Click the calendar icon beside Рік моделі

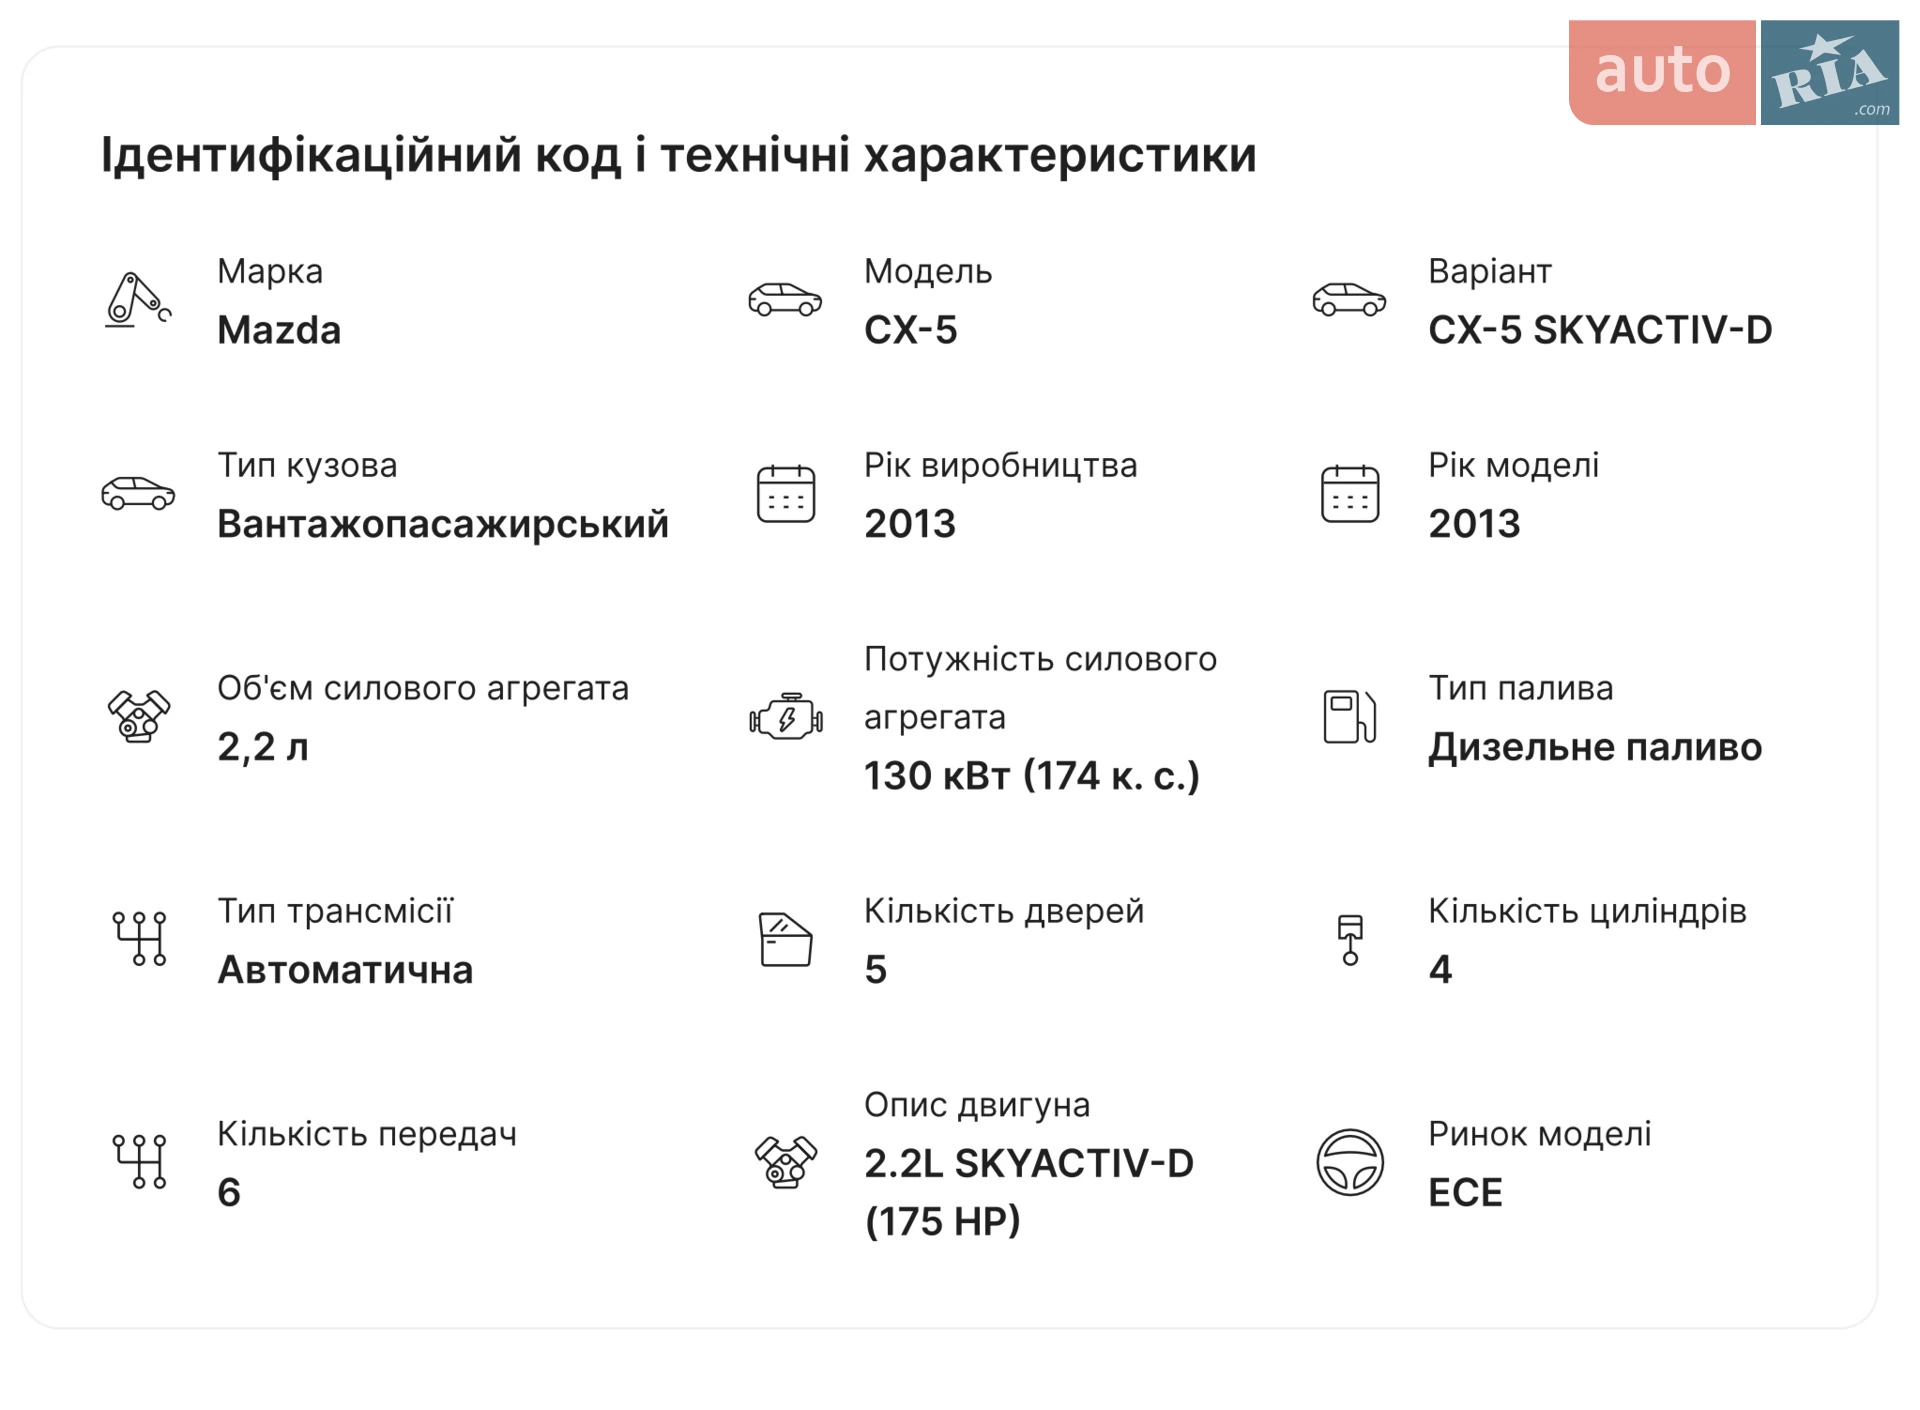click(1350, 494)
